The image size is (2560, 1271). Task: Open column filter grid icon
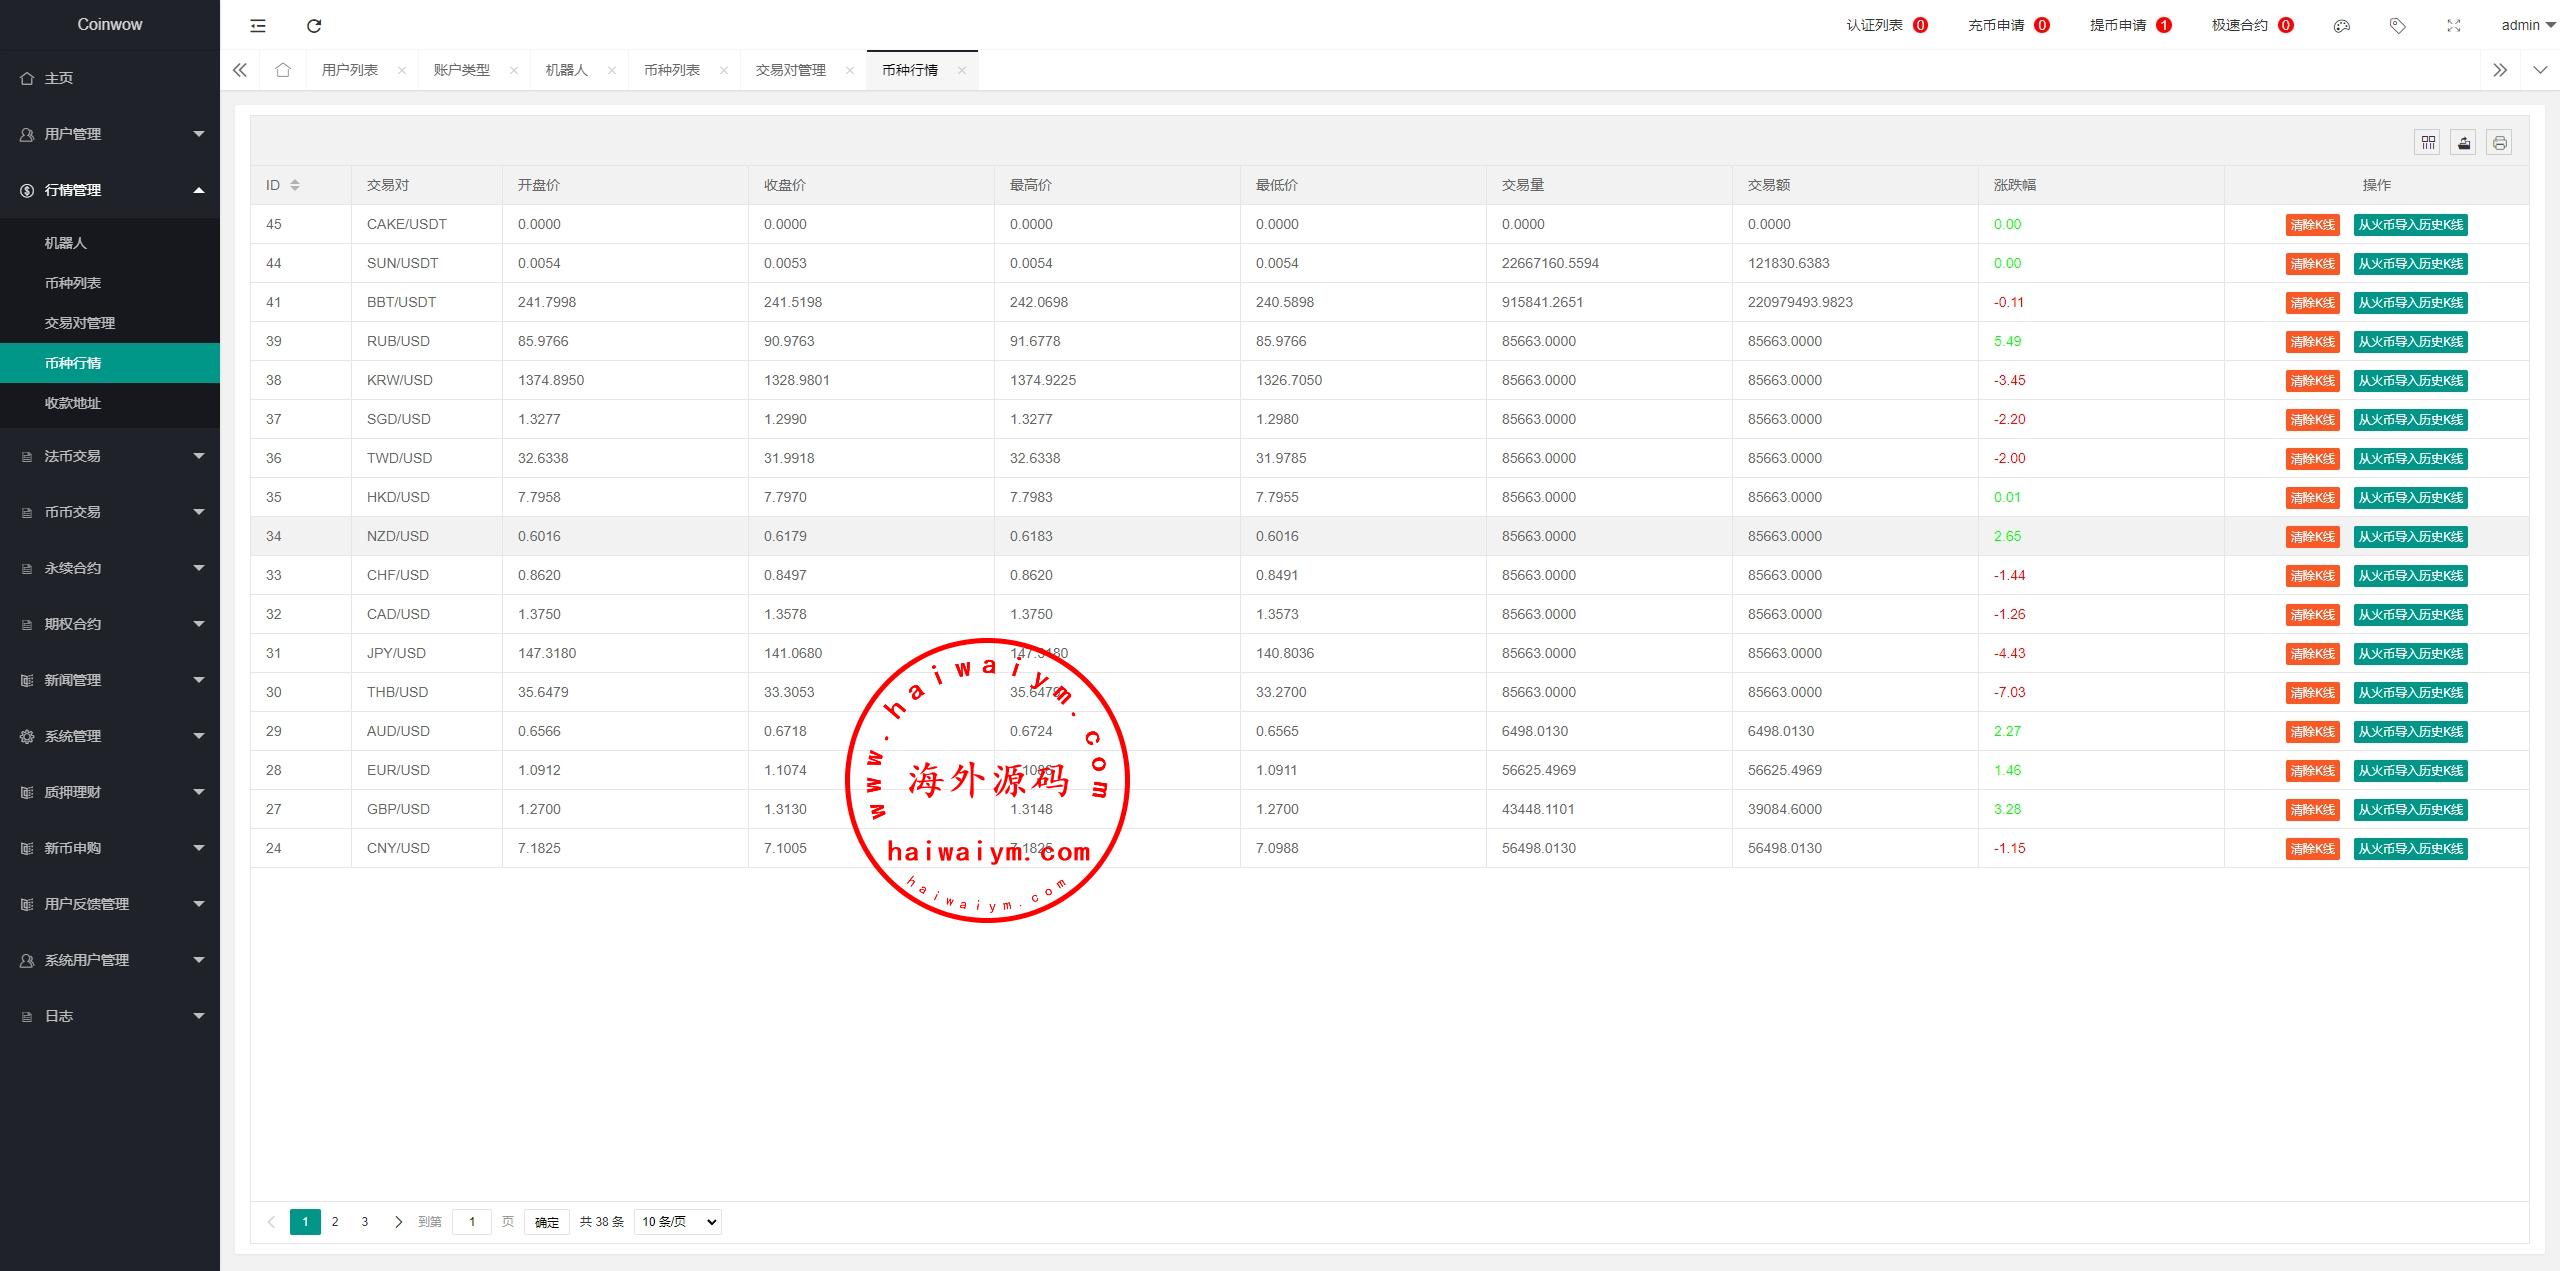point(2428,143)
